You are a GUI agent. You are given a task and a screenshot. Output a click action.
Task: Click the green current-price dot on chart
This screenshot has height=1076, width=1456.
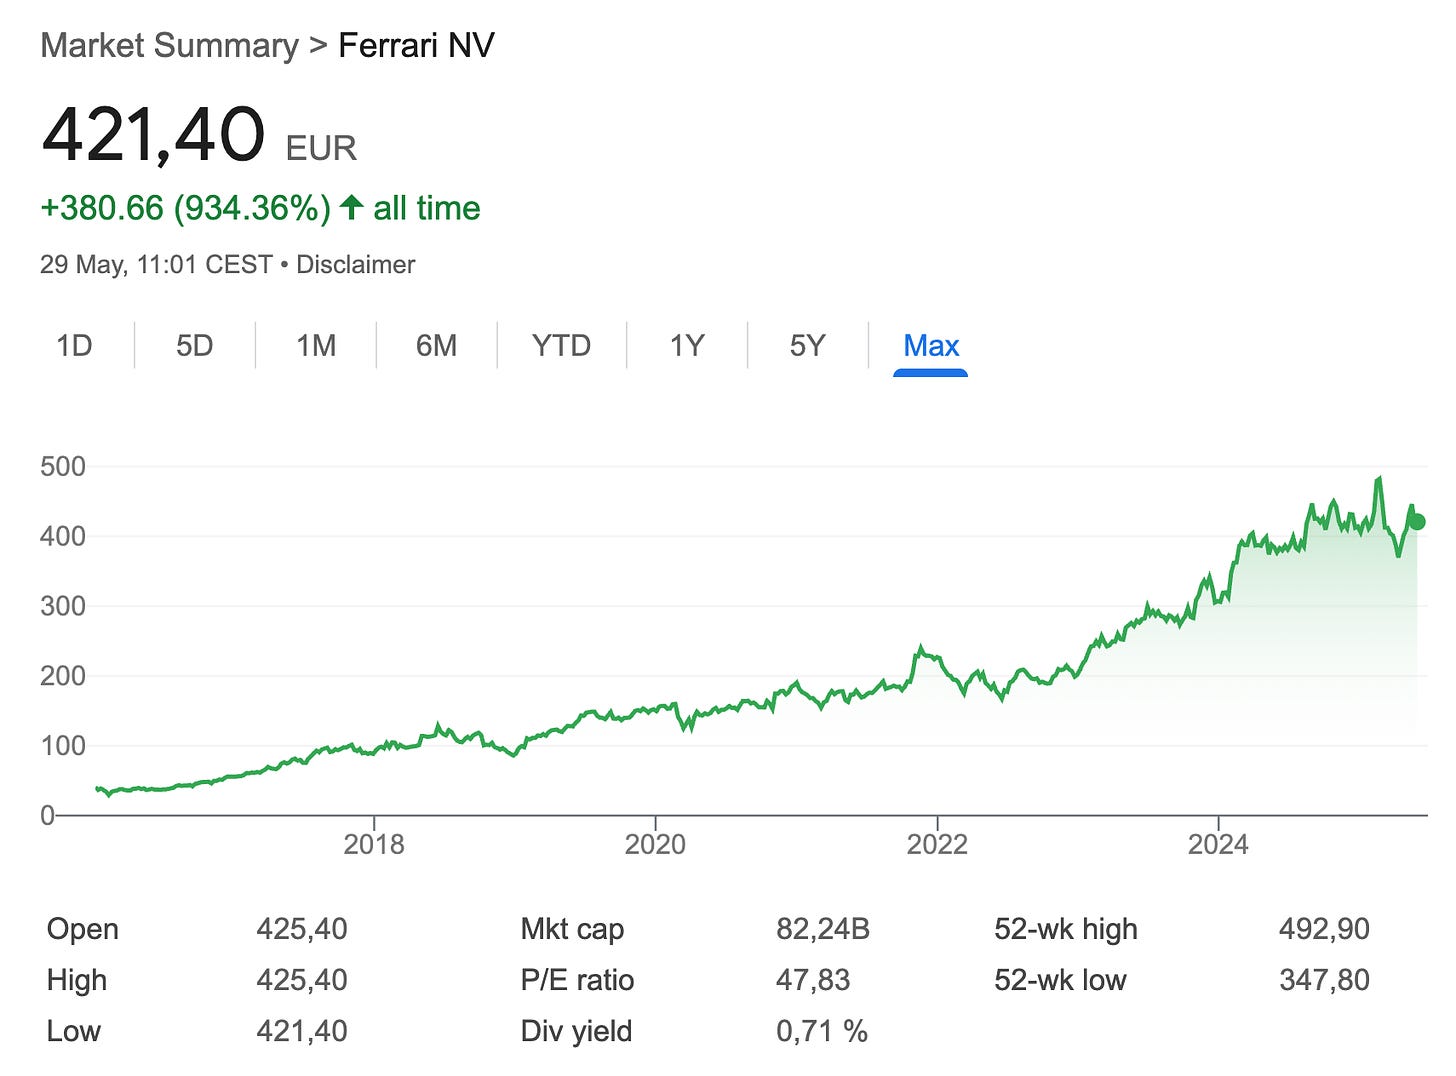pyautogui.click(x=1416, y=521)
